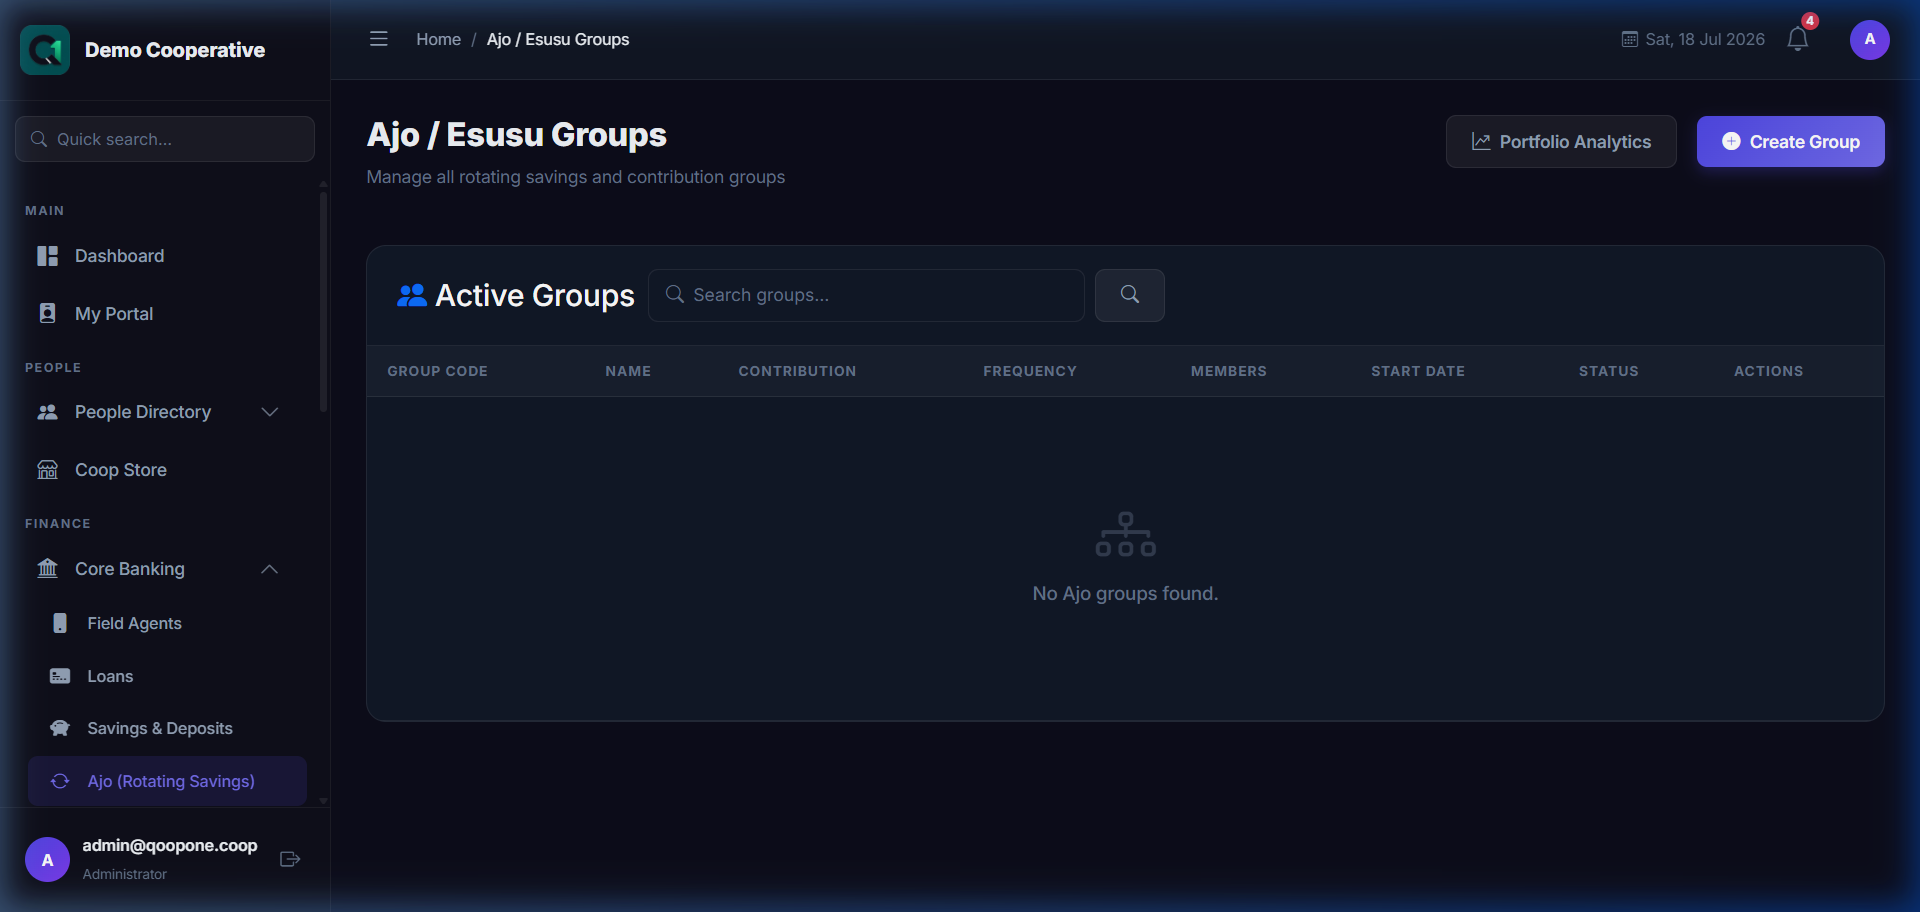The width and height of the screenshot is (1920, 912).
Task: Click the admin avatar in sidebar footer
Action: point(47,860)
